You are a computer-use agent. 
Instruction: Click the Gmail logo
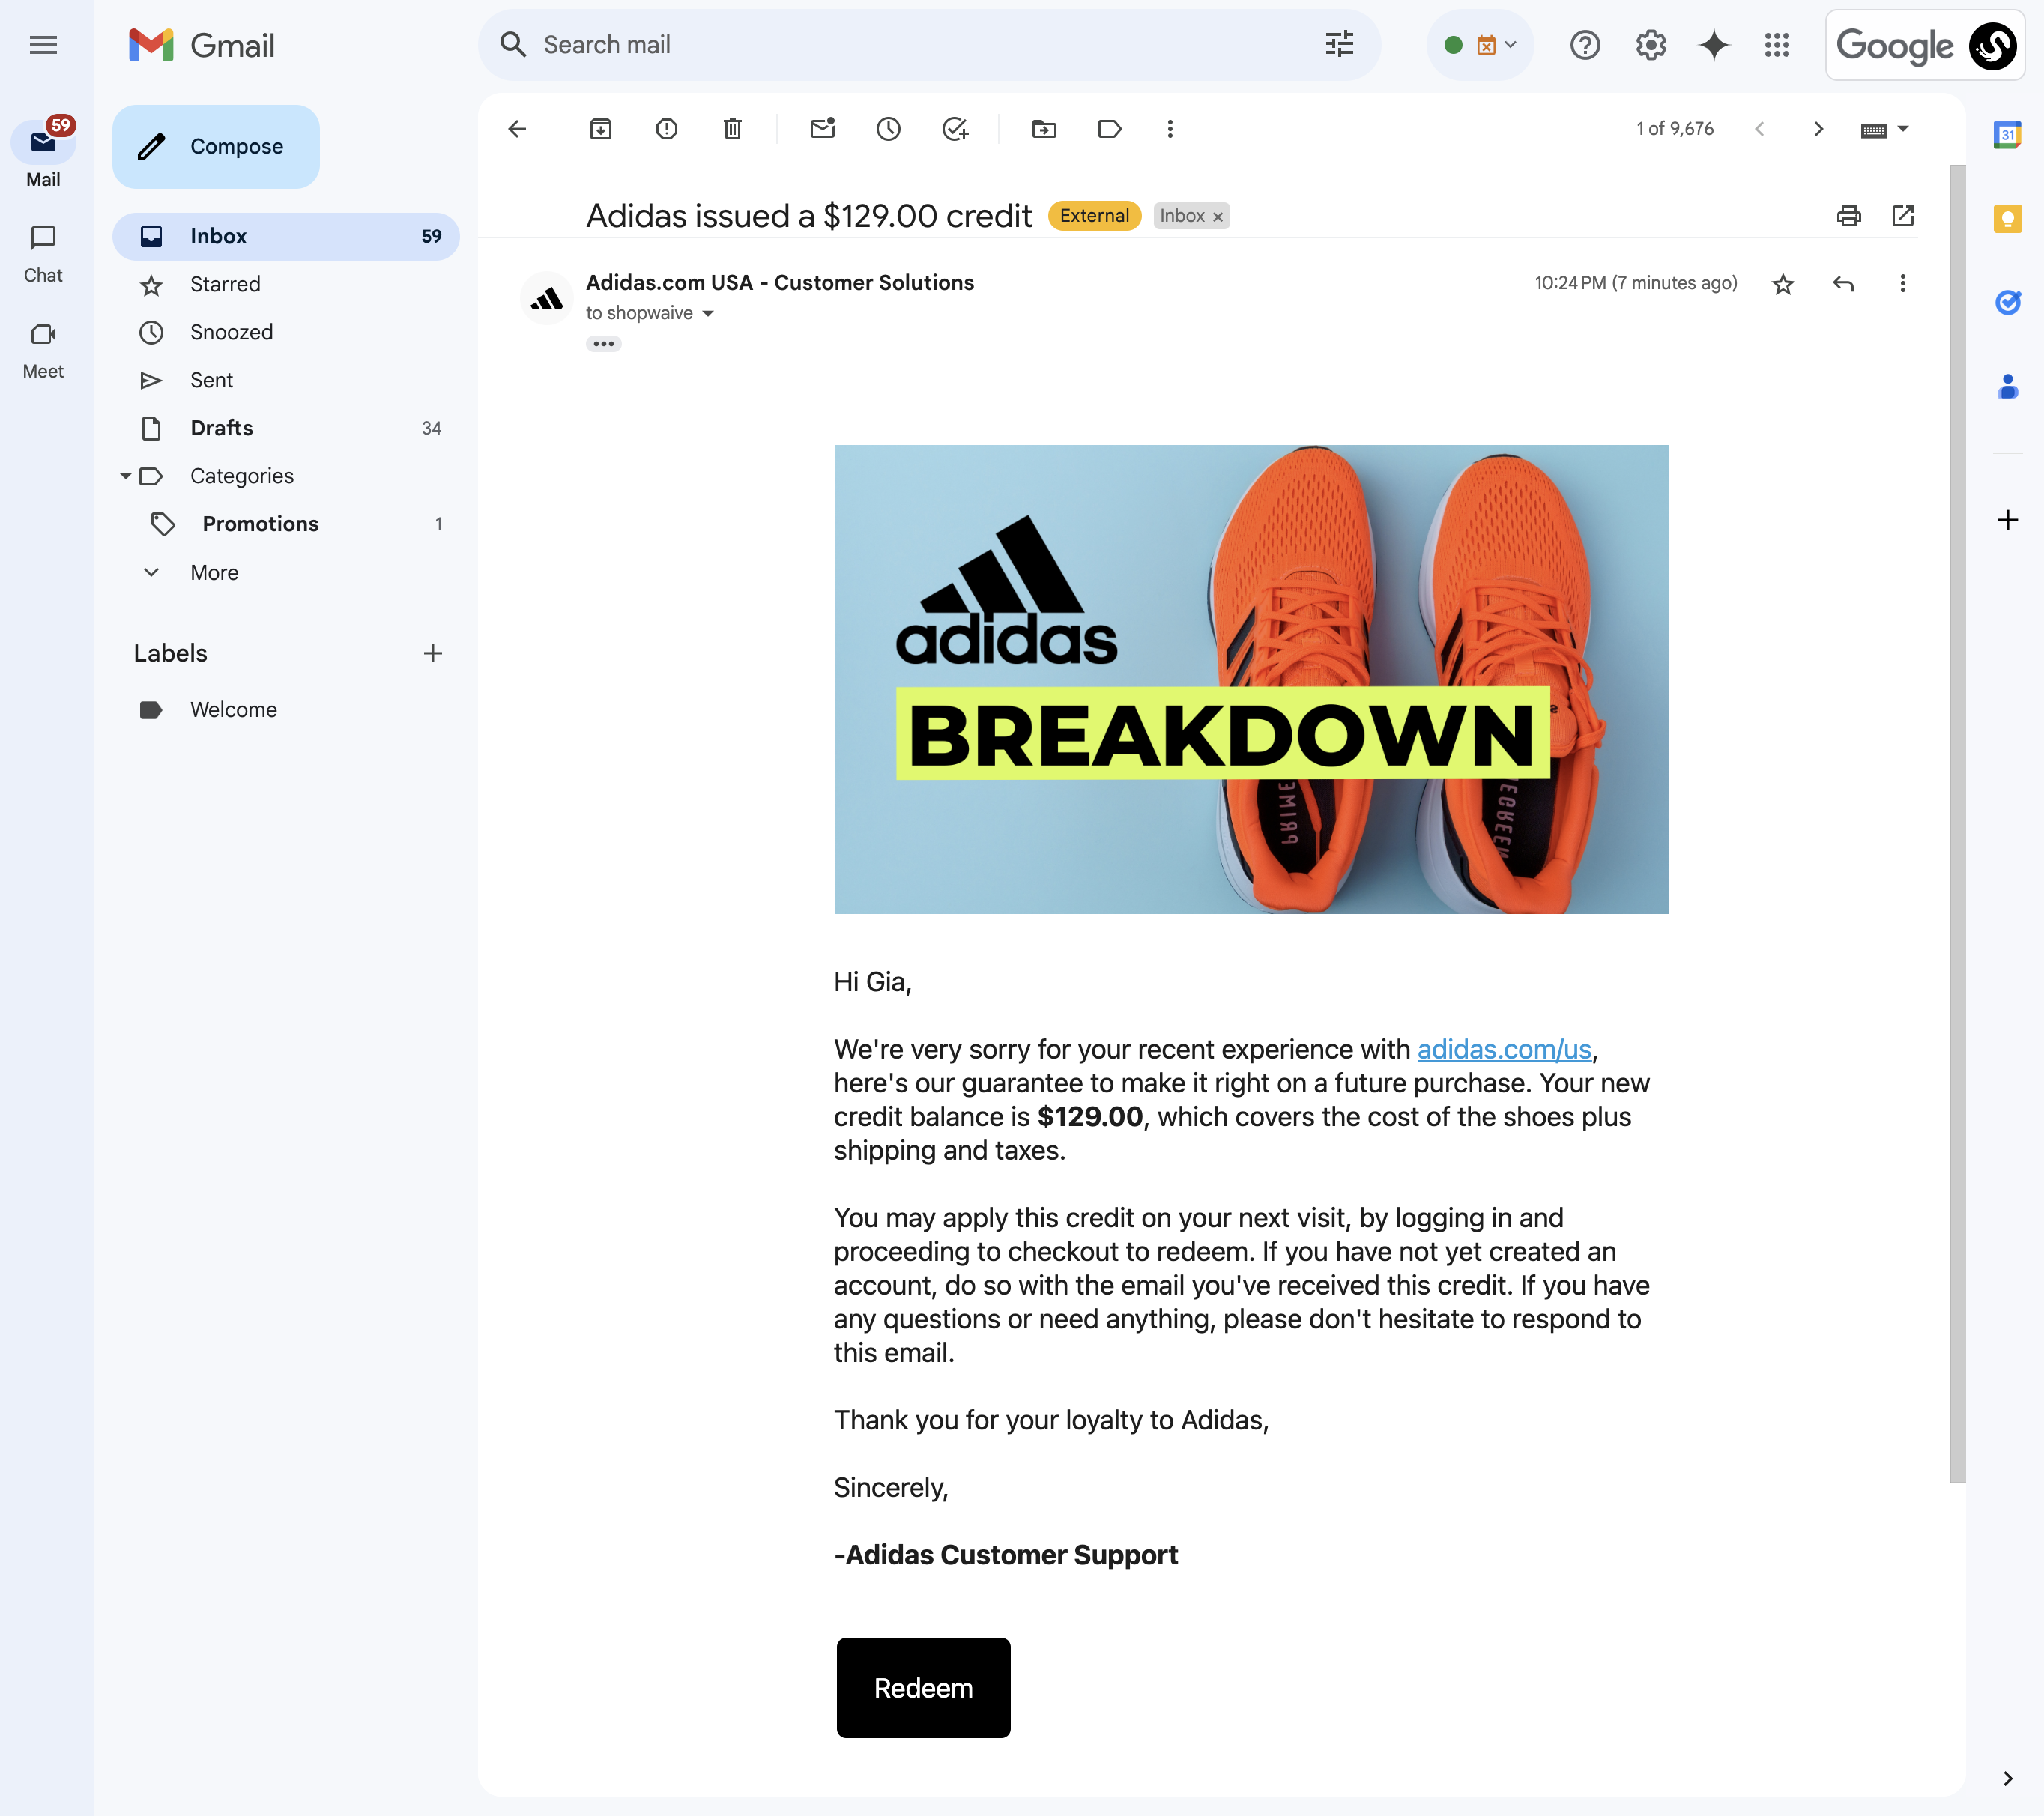[202, 45]
